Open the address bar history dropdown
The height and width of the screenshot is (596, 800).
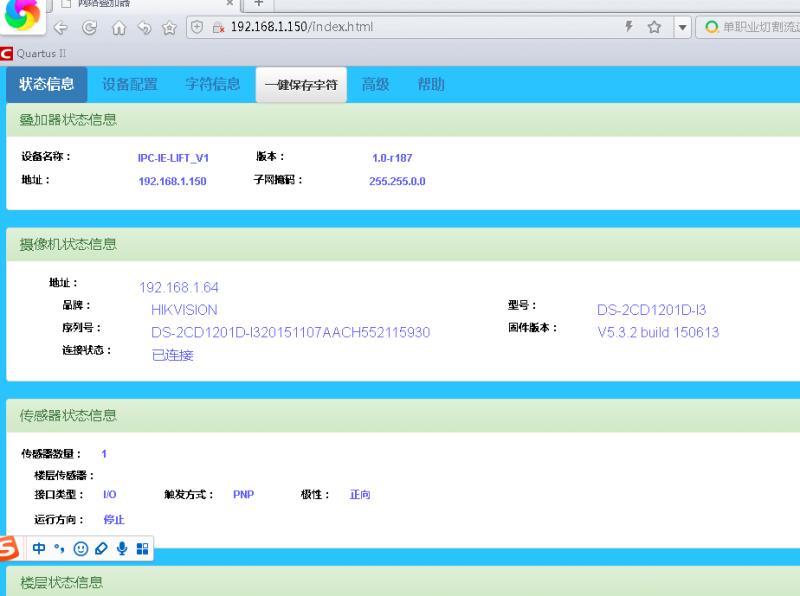click(682, 28)
